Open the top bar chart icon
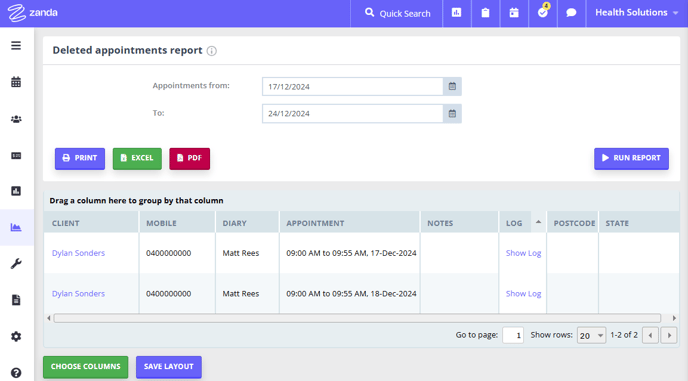Screen dimensions: 688x381 click(x=456, y=13)
